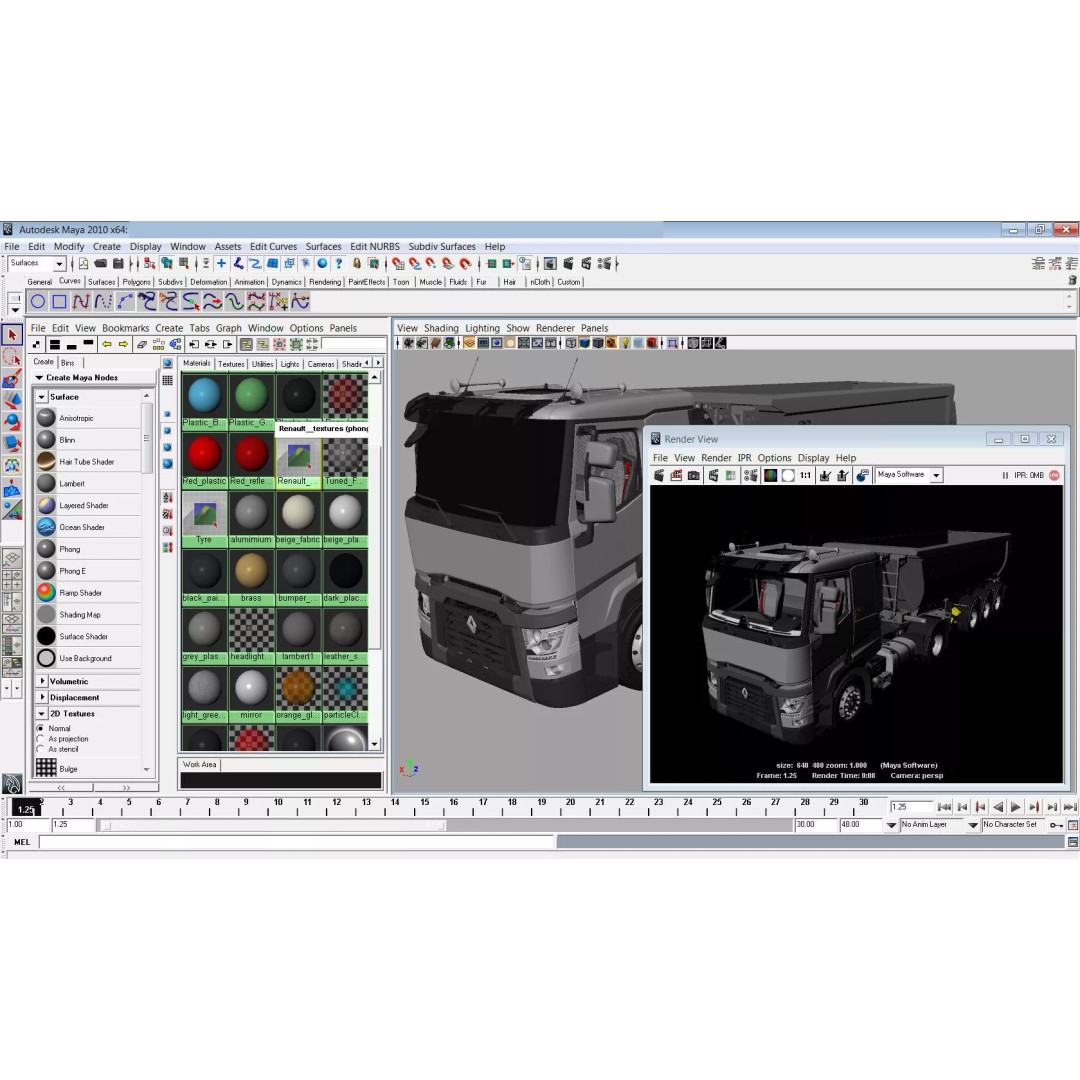Create a NURBS circle from the Curves shelf
Screen dimensions: 1080x1080
38,301
